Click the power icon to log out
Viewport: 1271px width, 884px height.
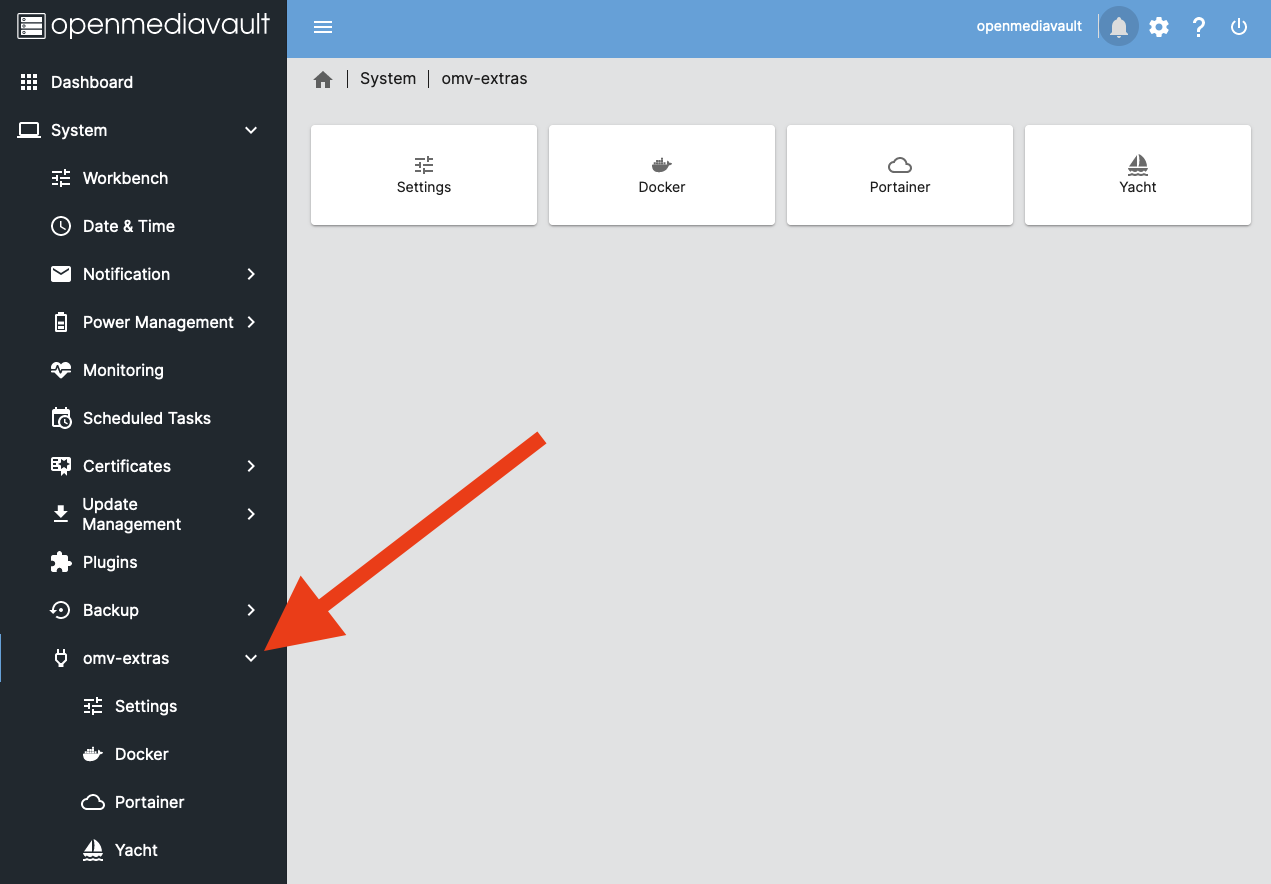click(1238, 26)
